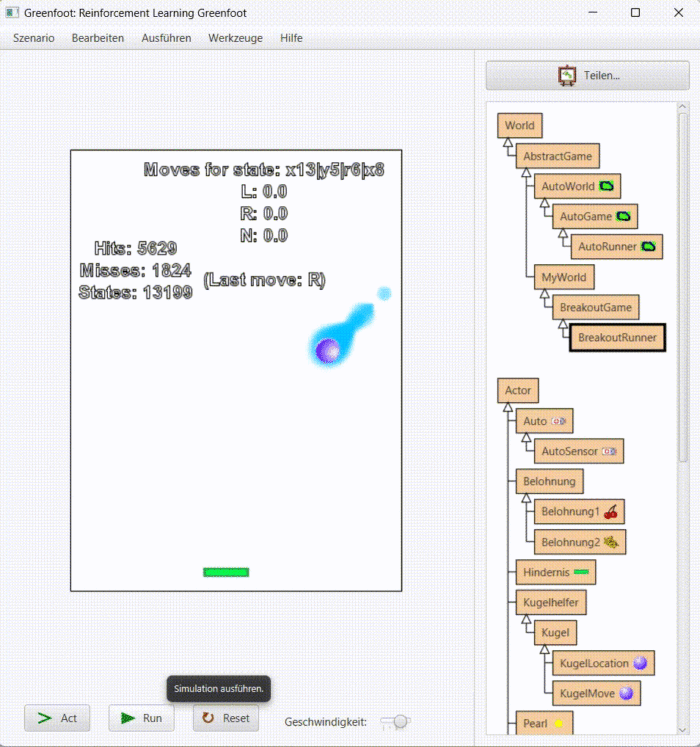This screenshot has width=700, height=747.
Task: Select the AbstractGame class box
Action: click(556, 156)
